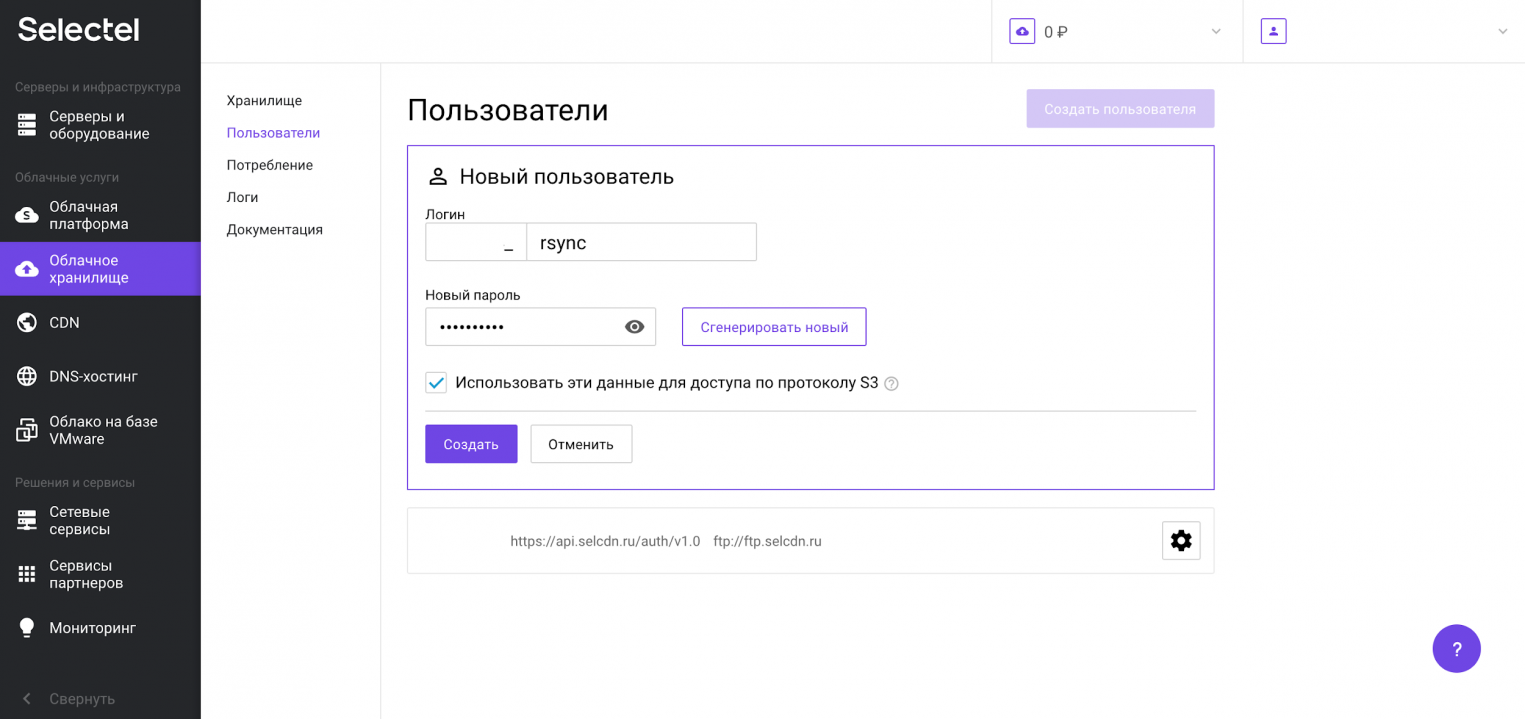Open the help question mark button
Screen dimensions: 1525x719
point(1456,648)
